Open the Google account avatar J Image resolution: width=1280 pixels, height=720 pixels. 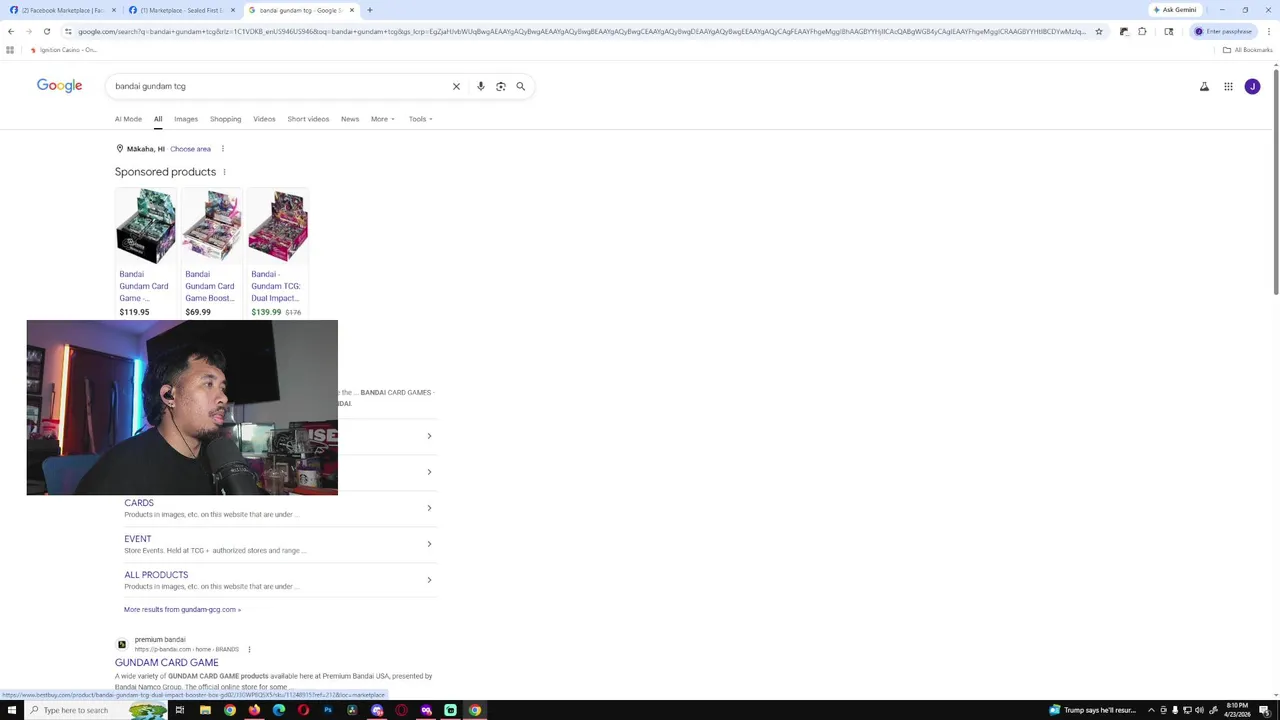coord(1252,86)
